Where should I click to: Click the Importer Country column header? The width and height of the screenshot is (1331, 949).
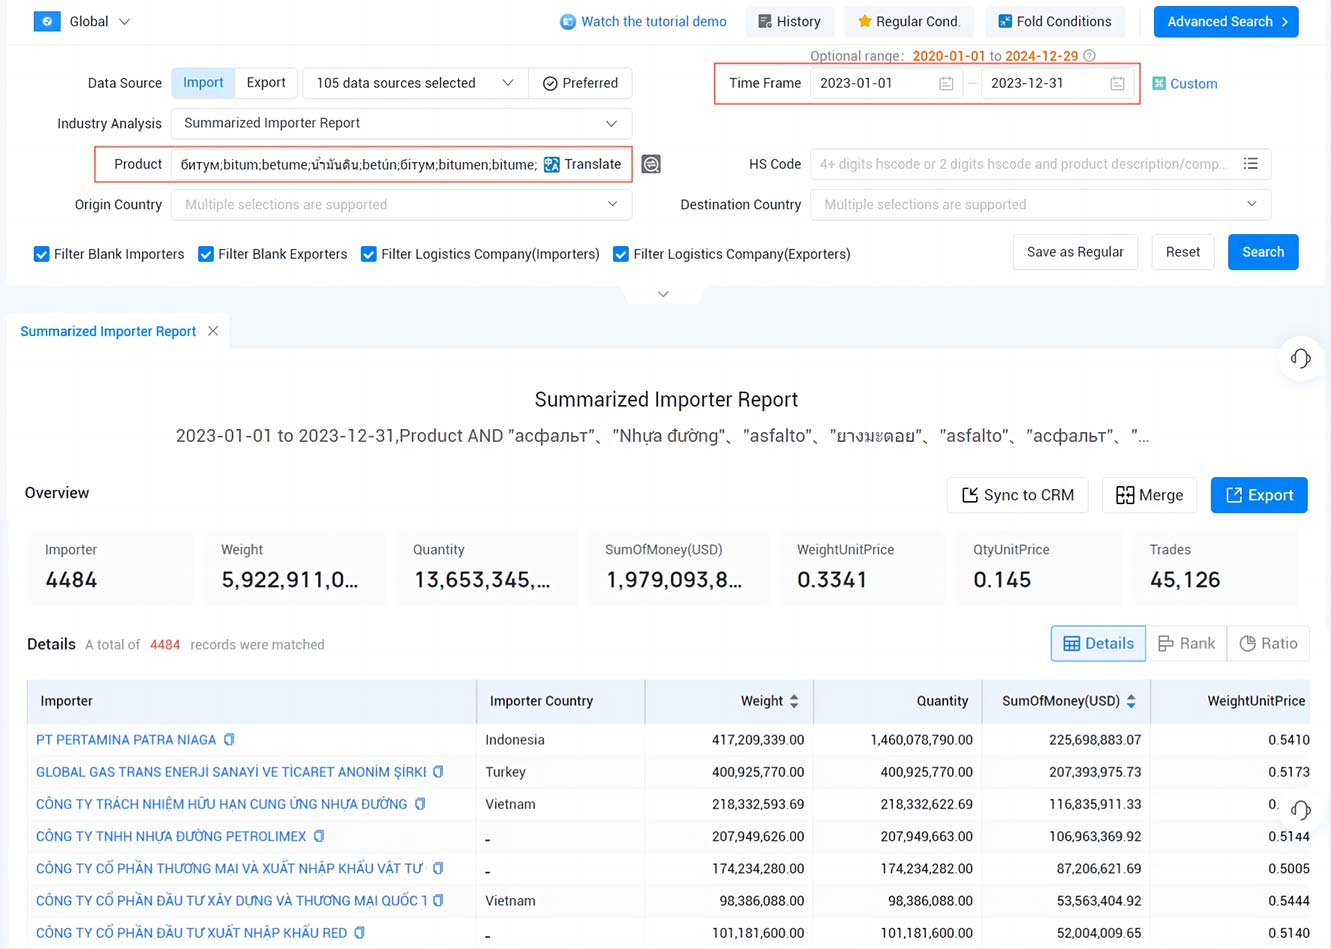(561, 701)
